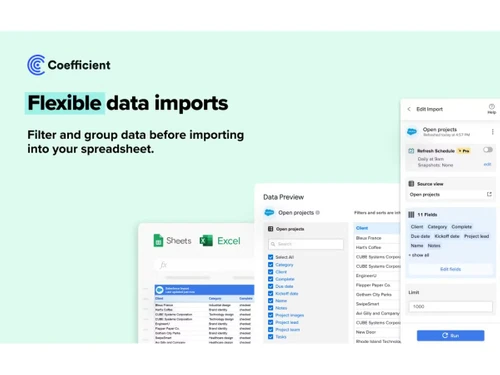The image size is (500, 375).
Task: Click info icon beside Open projects title
Action: [318, 213]
